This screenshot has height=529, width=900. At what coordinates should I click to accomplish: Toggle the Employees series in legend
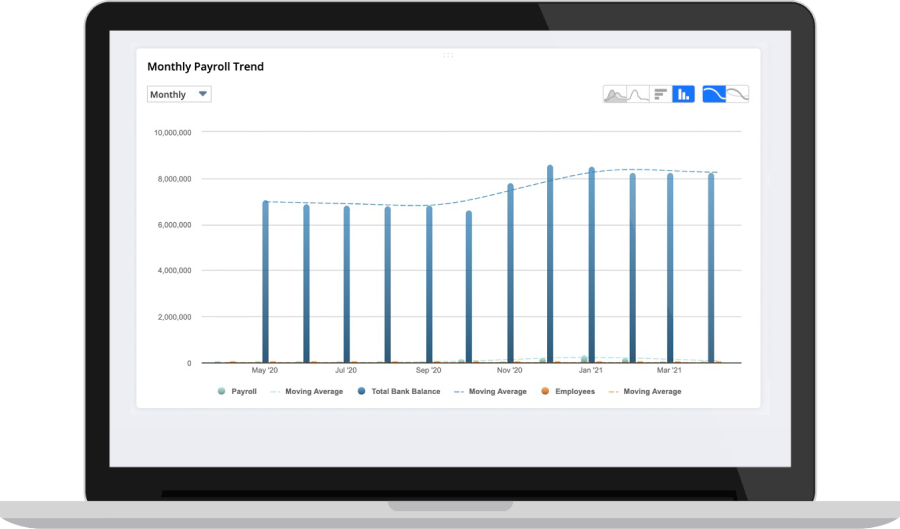coord(568,391)
